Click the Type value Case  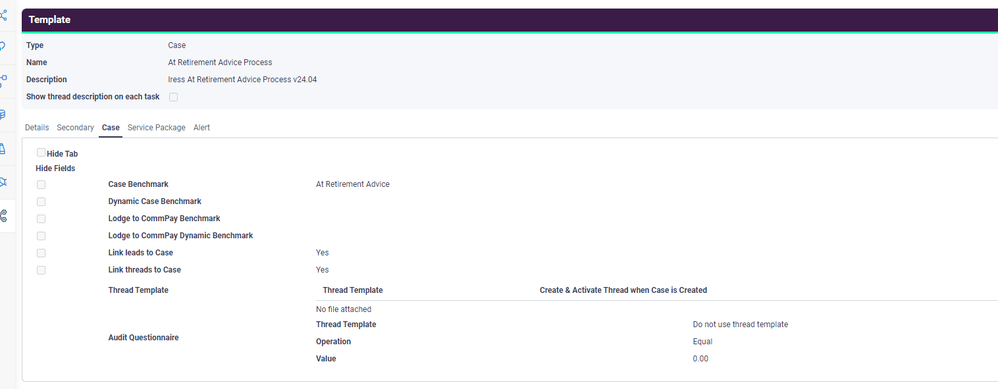click(x=177, y=45)
